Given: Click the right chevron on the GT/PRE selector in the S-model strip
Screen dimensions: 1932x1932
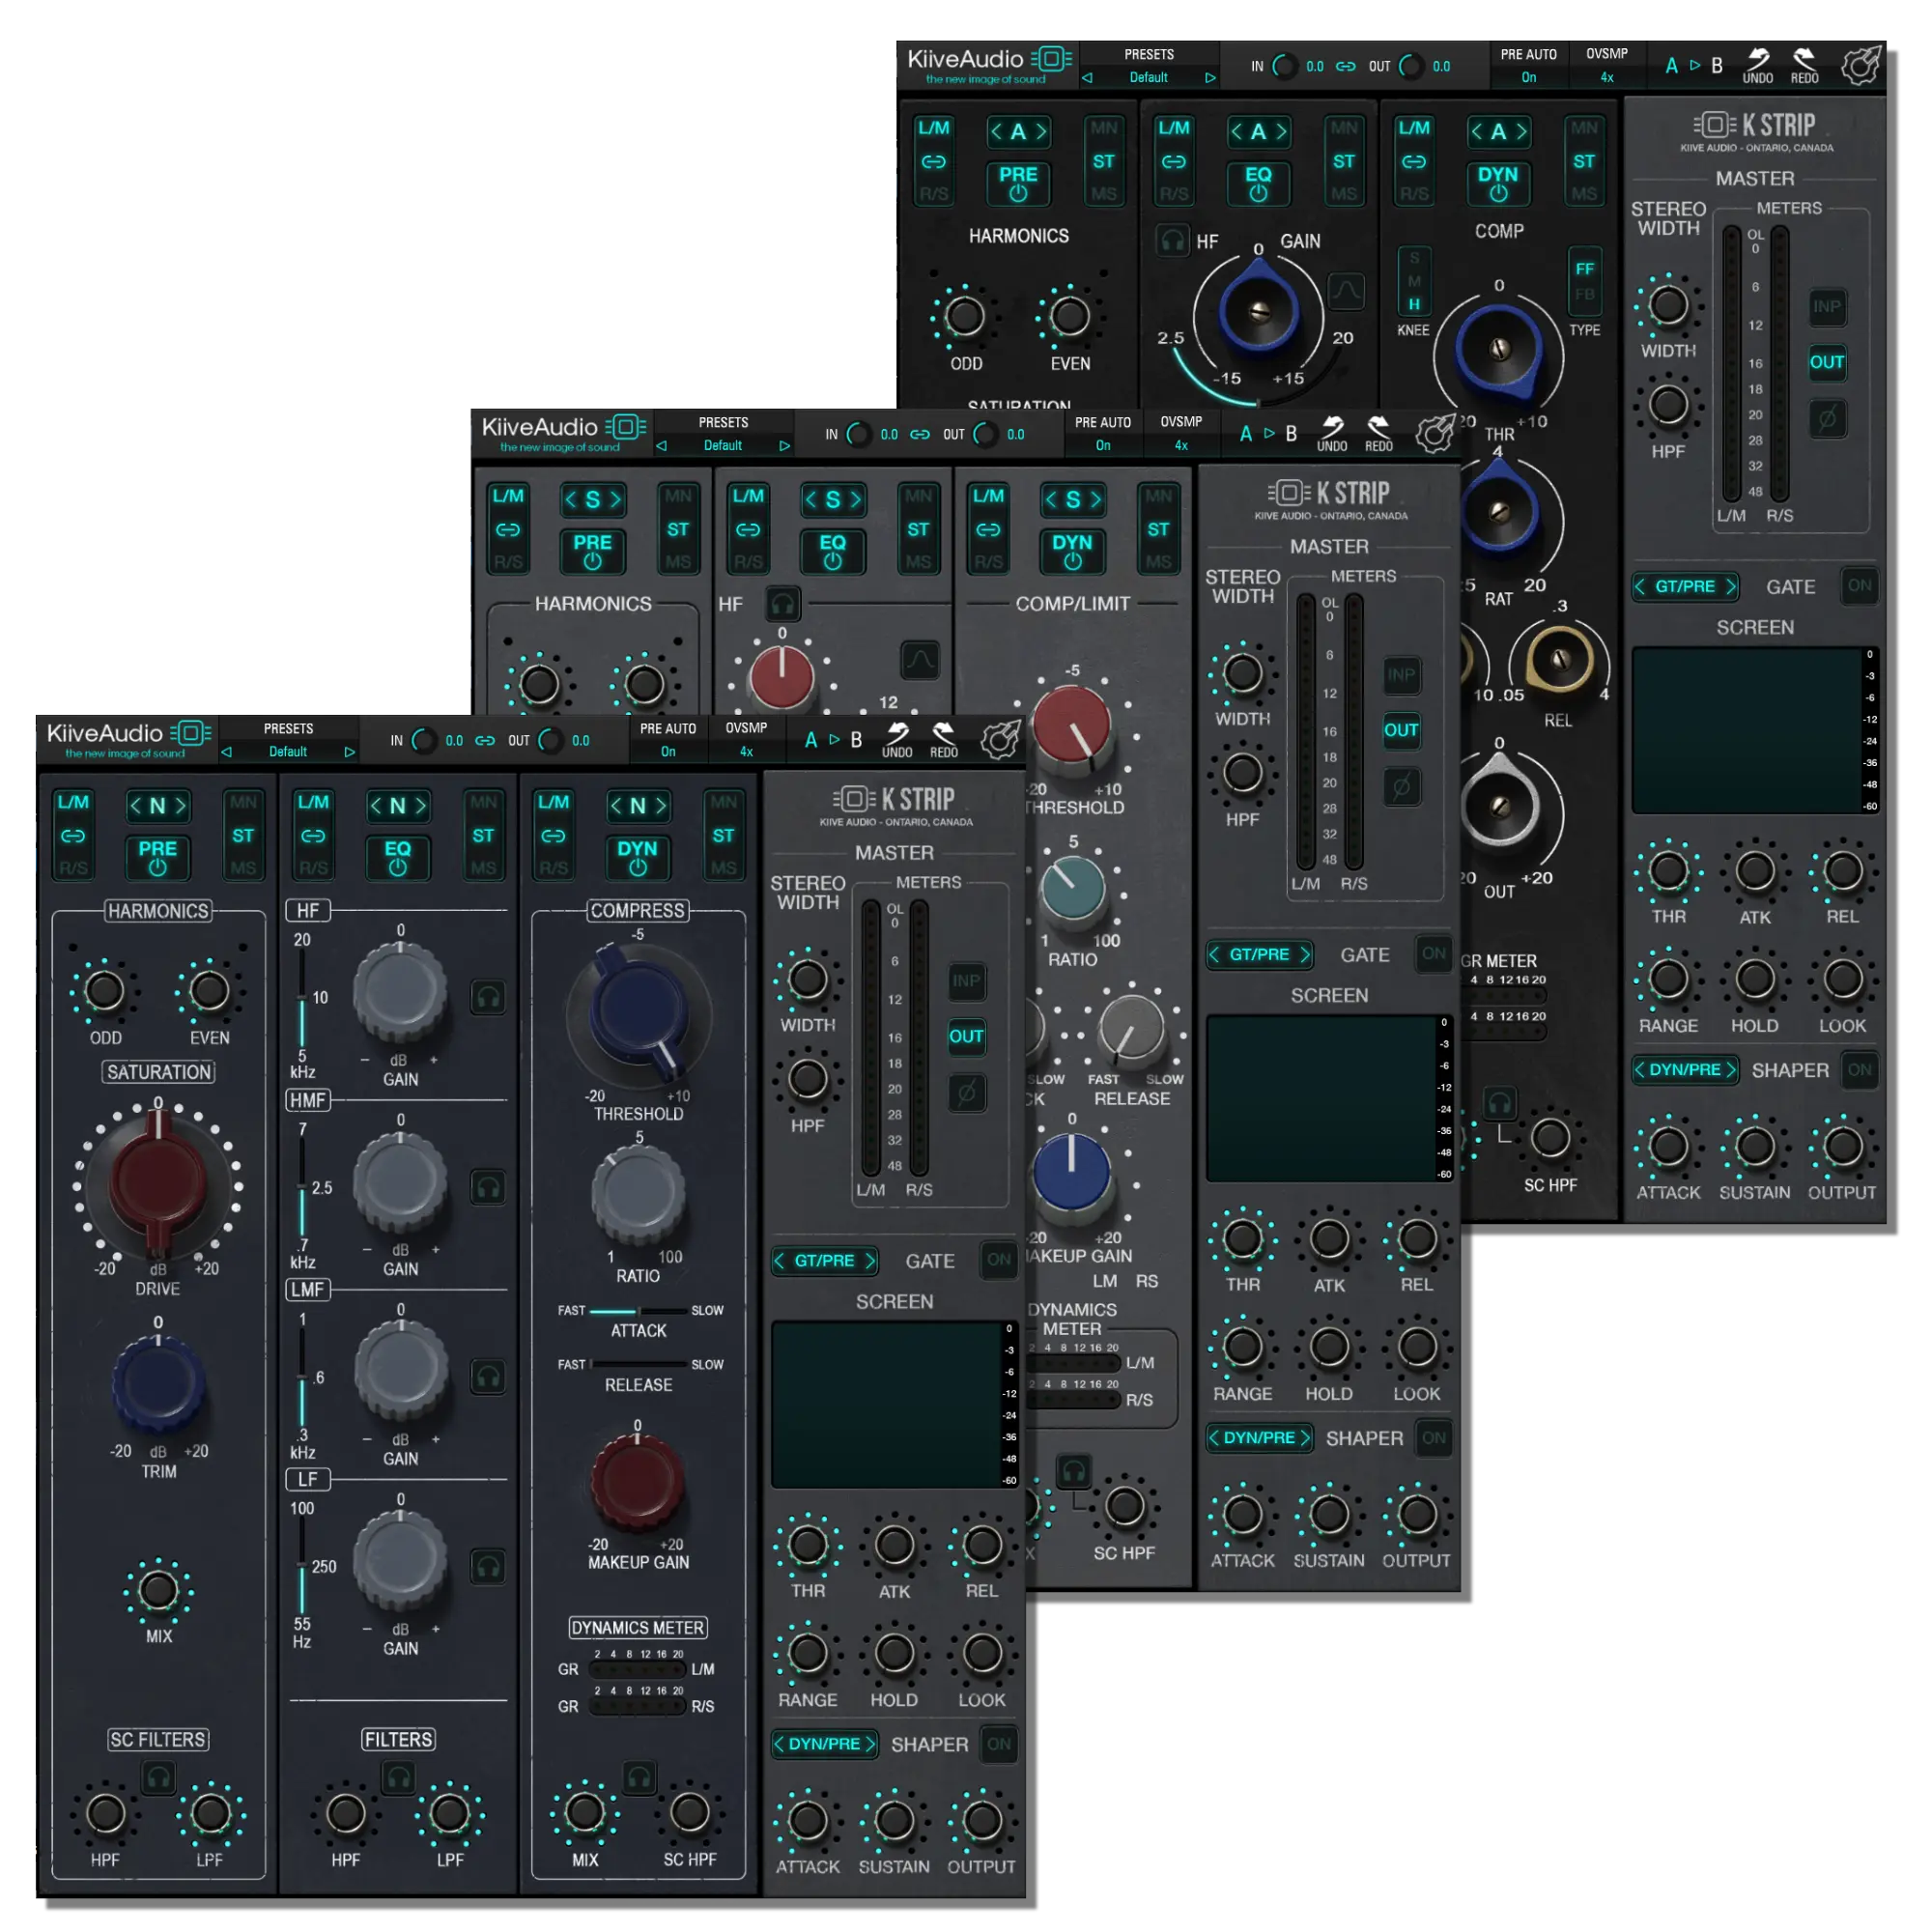Looking at the screenshot, I should pyautogui.click(x=1305, y=955).
